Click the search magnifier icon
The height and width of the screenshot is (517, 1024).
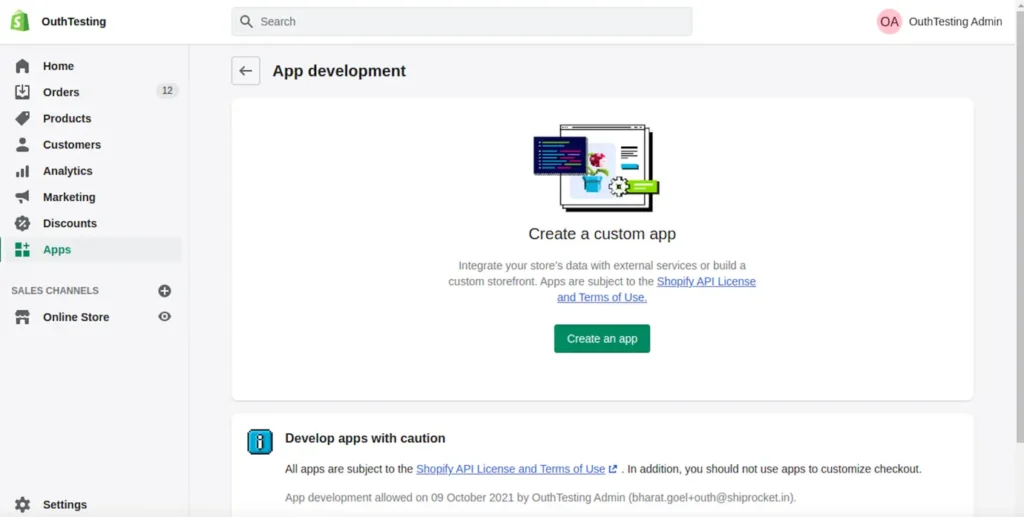[x=246, y=22]
